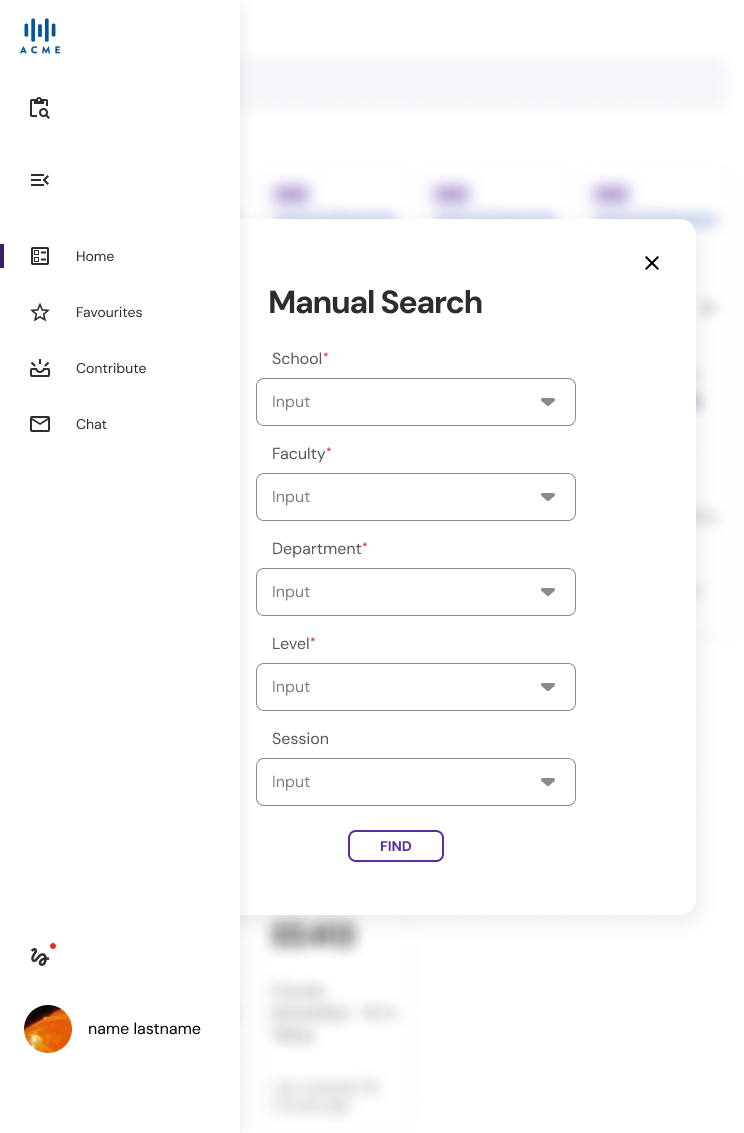Open the Department dropdown

tap(416, 592)
